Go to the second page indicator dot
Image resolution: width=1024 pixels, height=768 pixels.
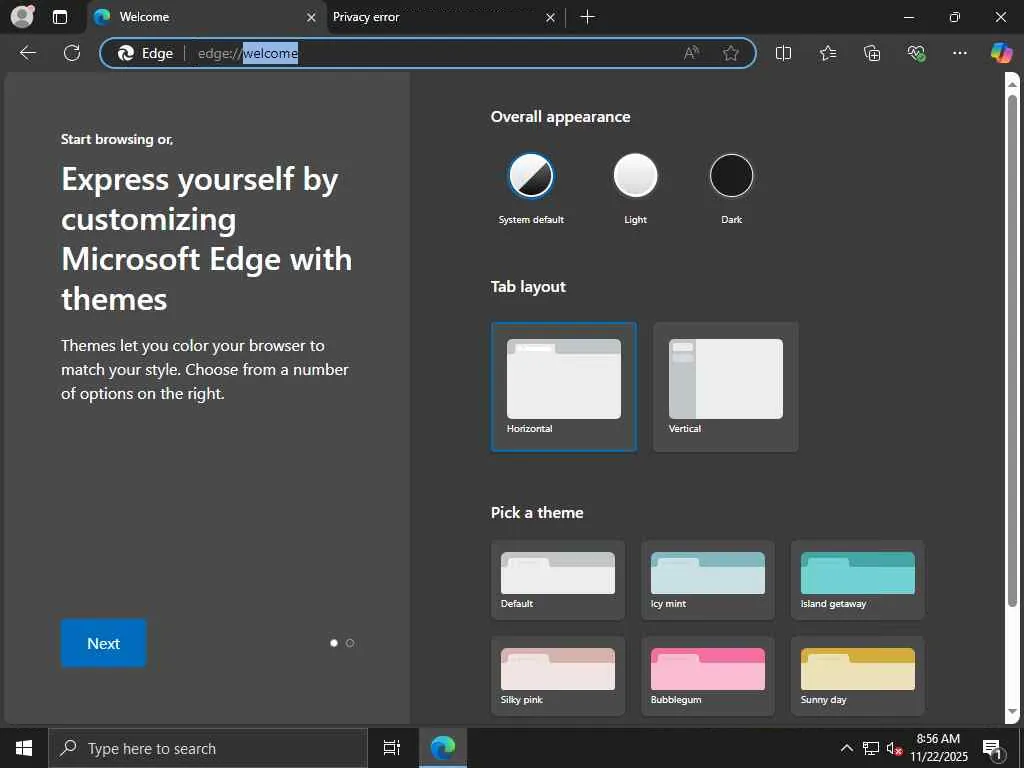click(350, 643)
